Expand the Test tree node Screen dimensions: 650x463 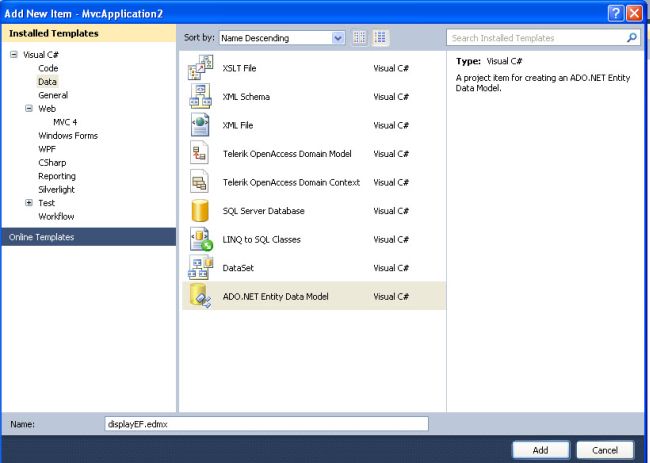(29, 203)
